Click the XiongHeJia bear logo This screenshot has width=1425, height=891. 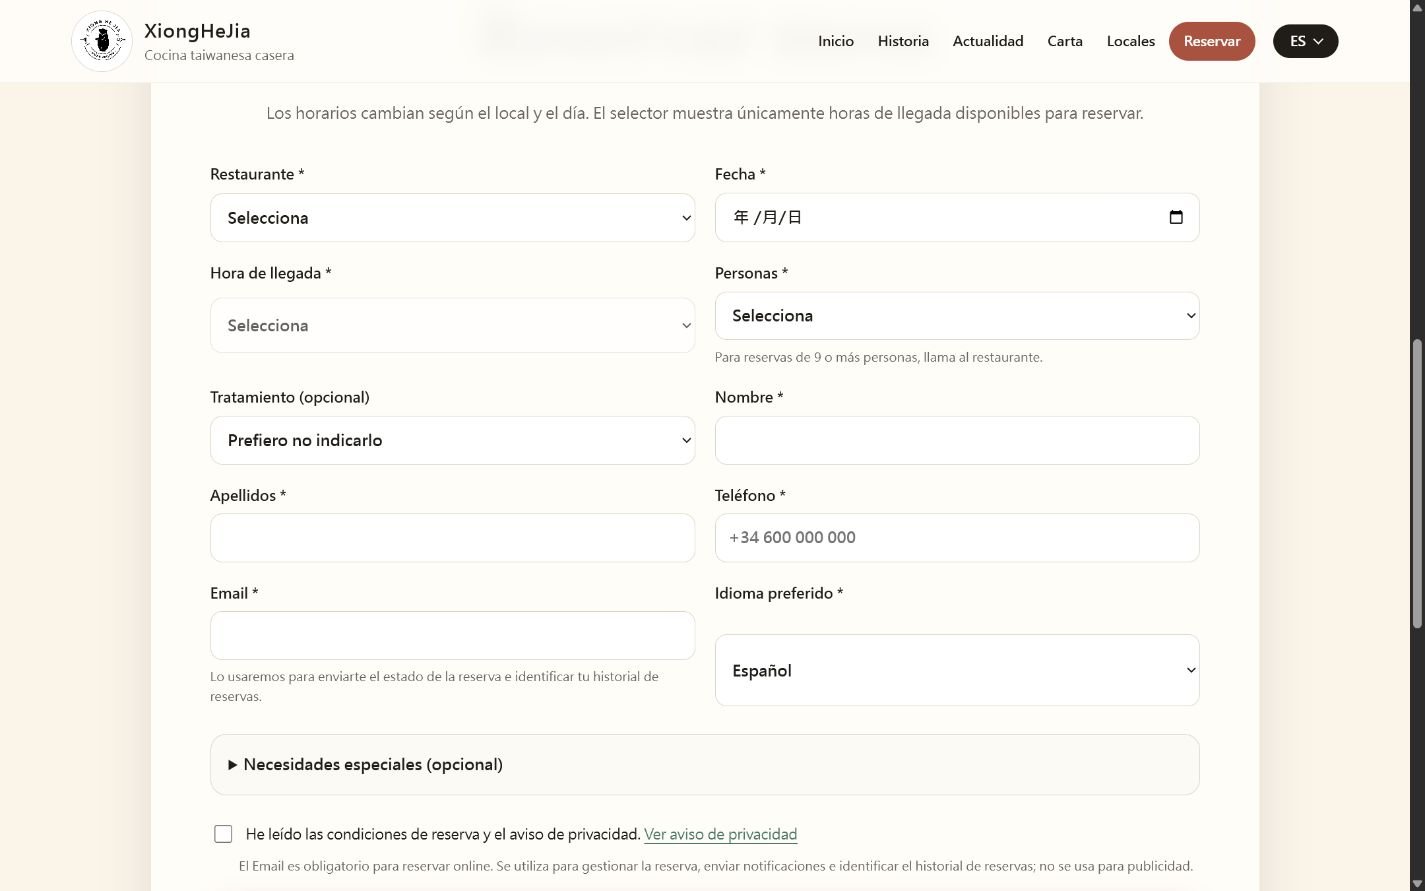102,41
